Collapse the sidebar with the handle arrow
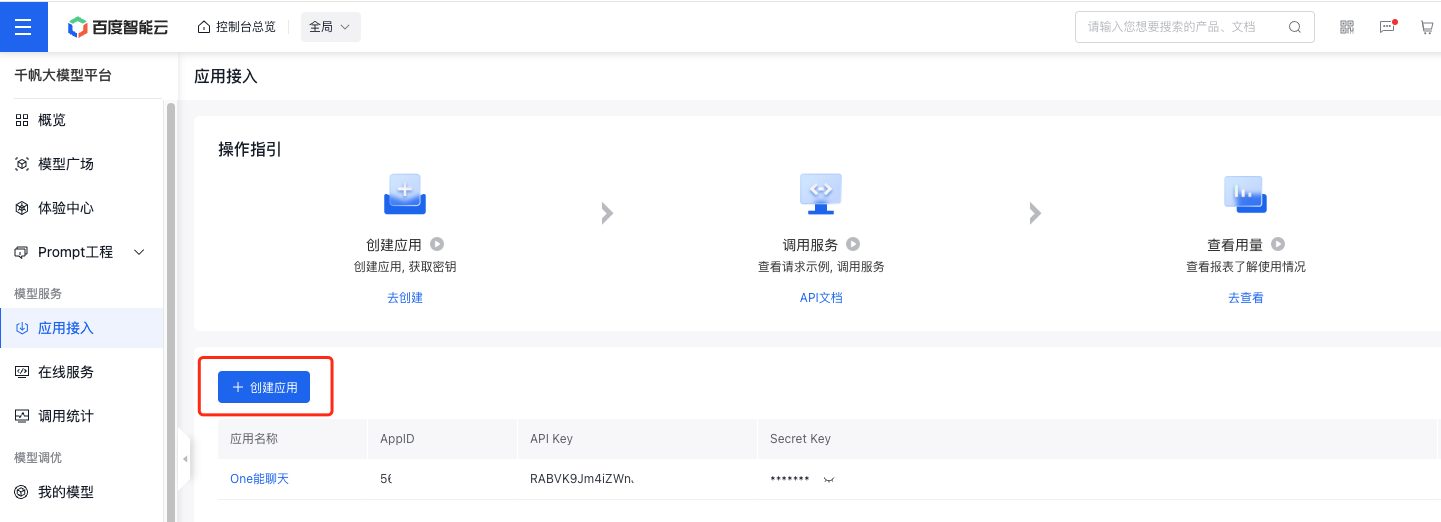Viewport: 1441px width, 522px height. point(184,459)
